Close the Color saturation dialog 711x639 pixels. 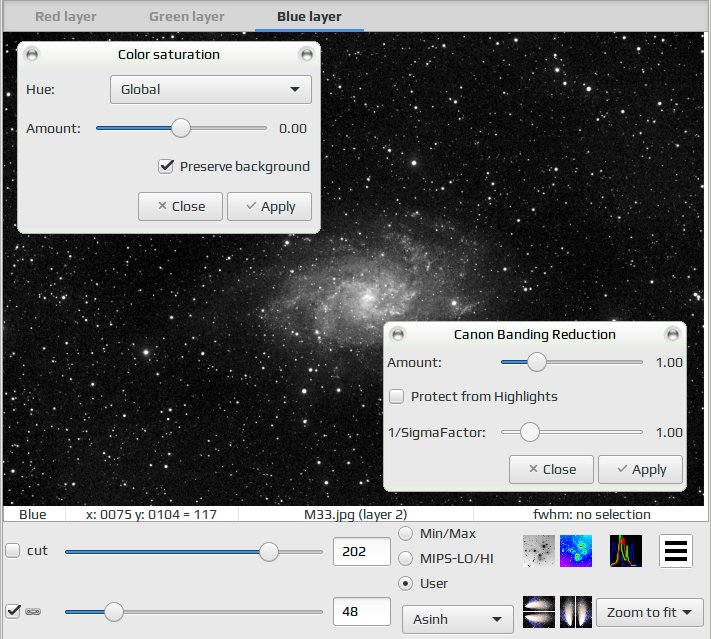pos(180,206)
